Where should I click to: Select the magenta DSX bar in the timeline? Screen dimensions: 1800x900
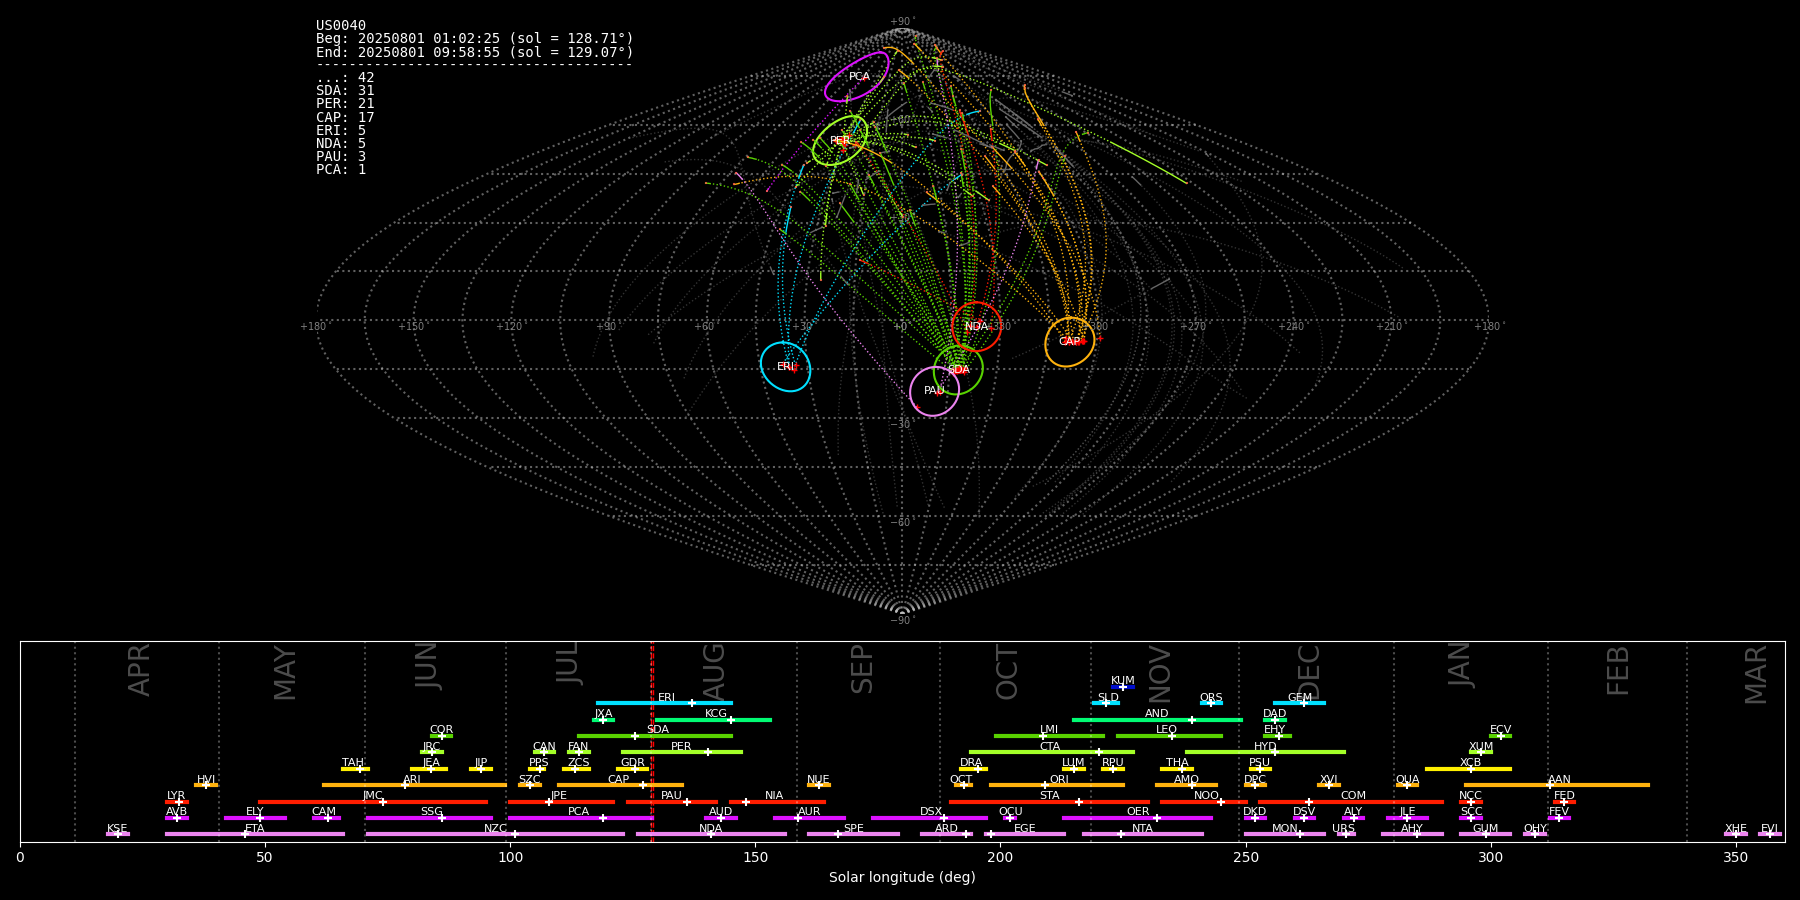(929, 818)
